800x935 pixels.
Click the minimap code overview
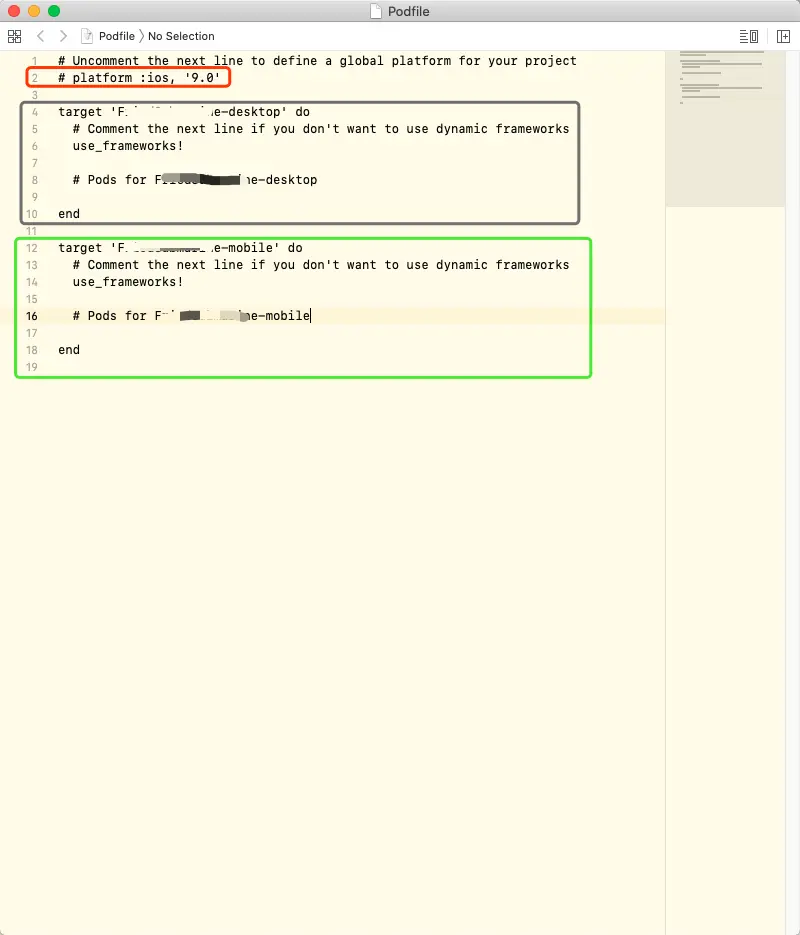[x=725, y=129]
